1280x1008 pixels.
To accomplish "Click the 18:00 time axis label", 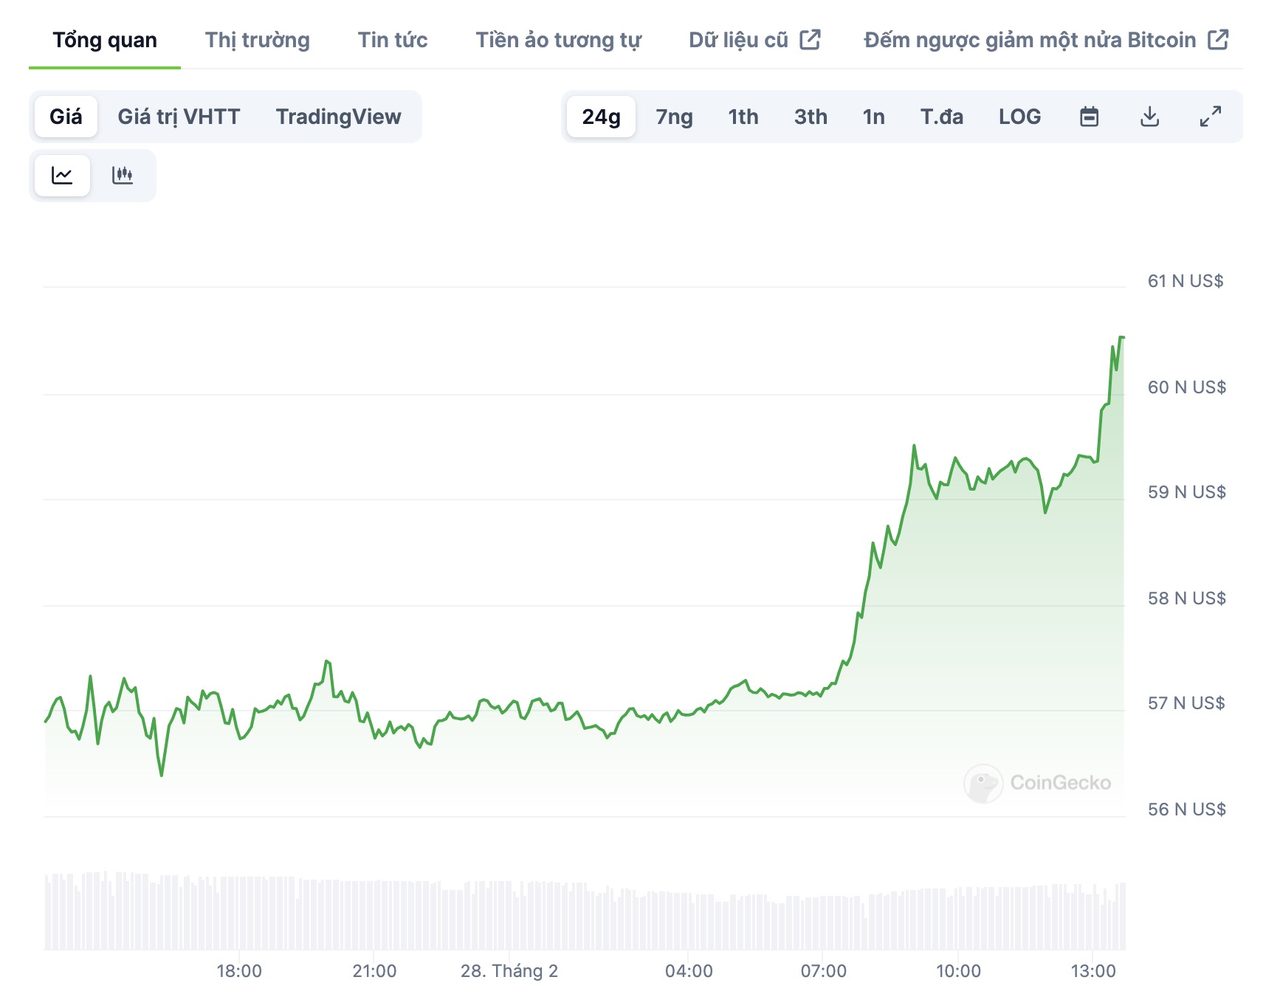I will tap(239, 971).
